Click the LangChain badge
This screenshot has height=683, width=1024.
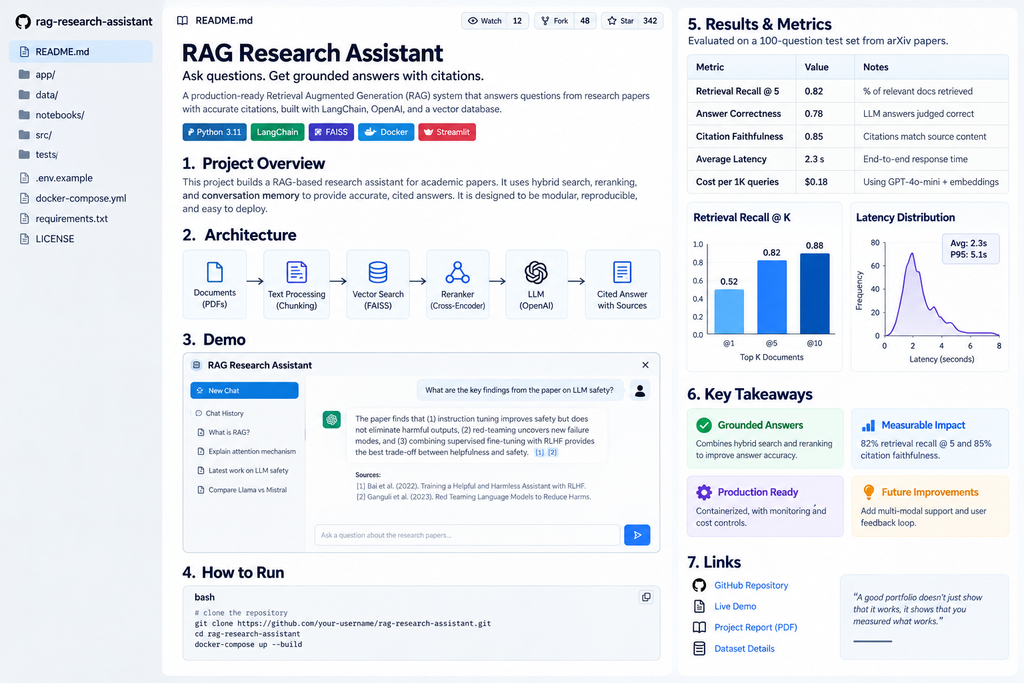pyautogui.click(x=278, y=132)
